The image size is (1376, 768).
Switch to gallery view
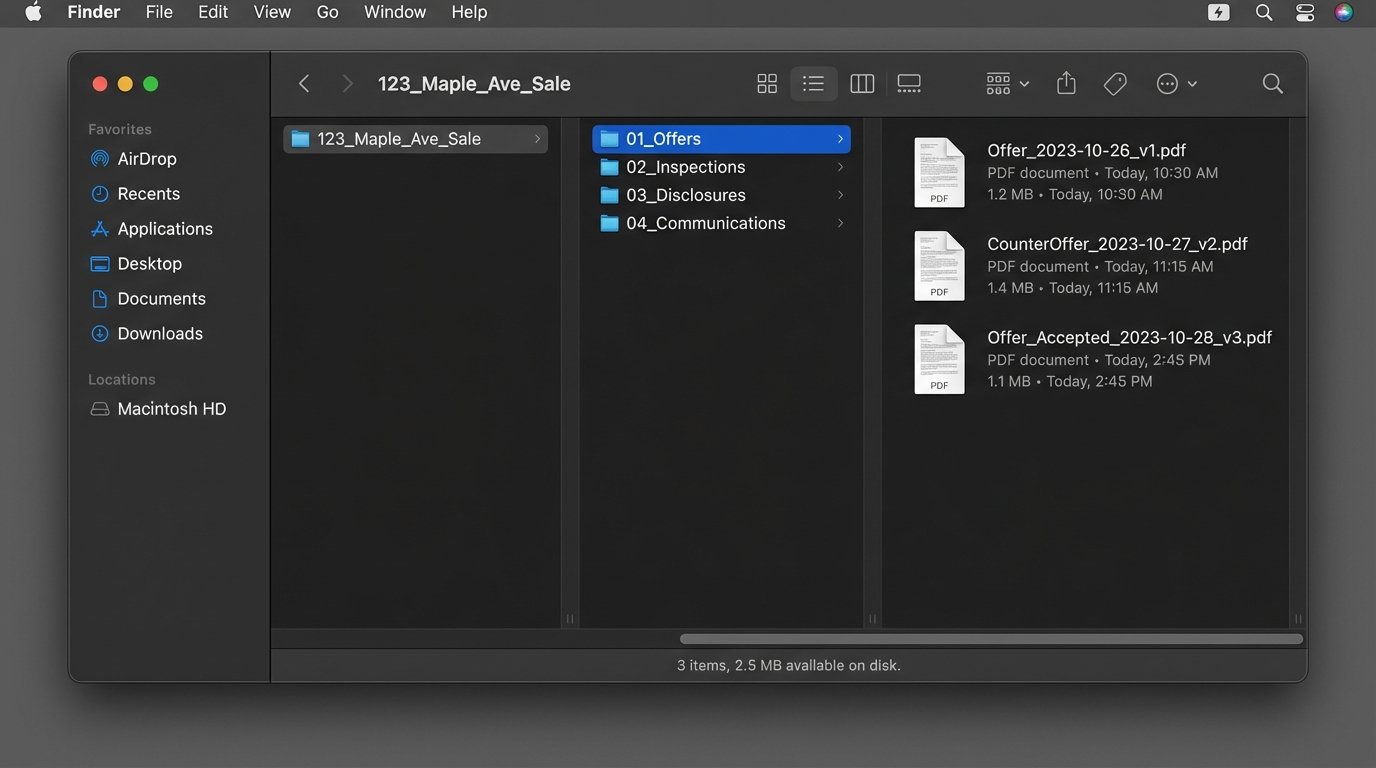(909, 84)
